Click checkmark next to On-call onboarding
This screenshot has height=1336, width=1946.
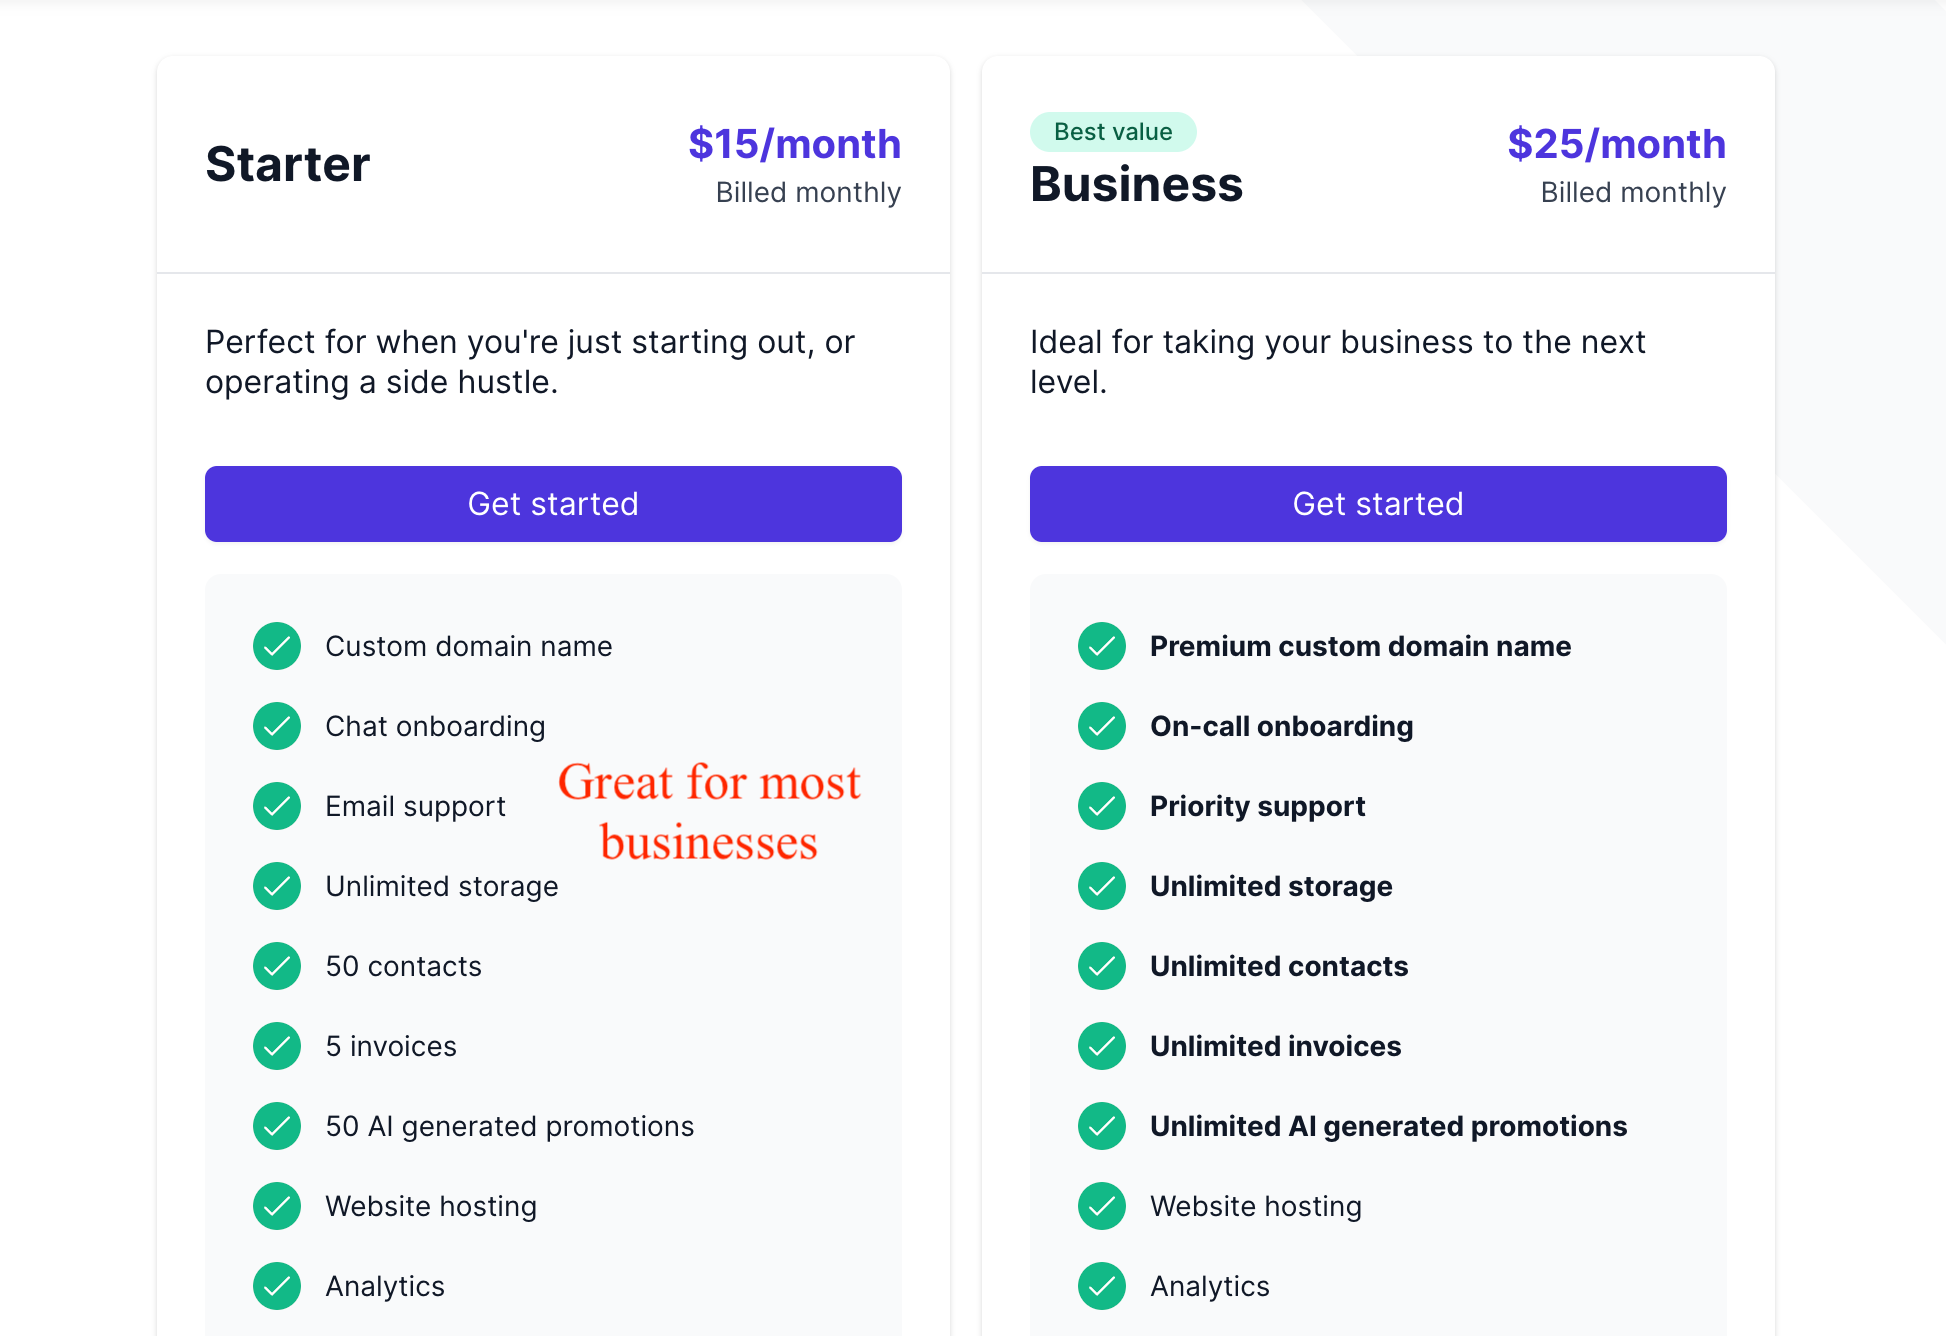point(1102,726)
